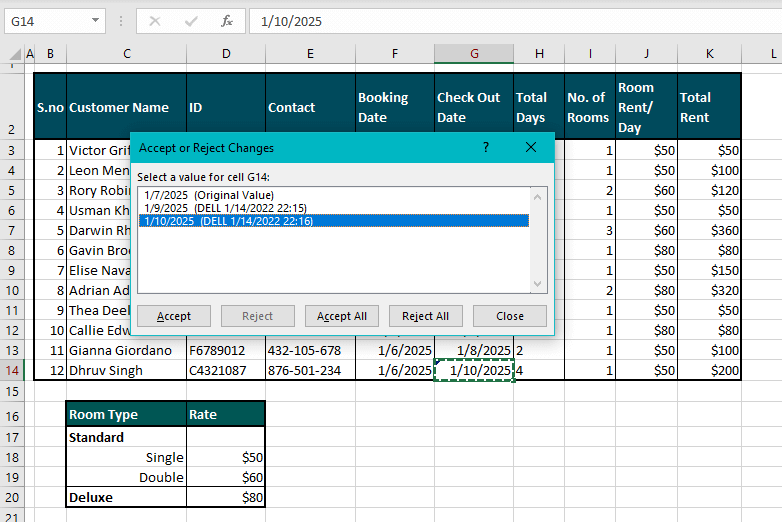The image size is (782, 522).
Task: Click the Check Out Date header cell
Action: 474,107
